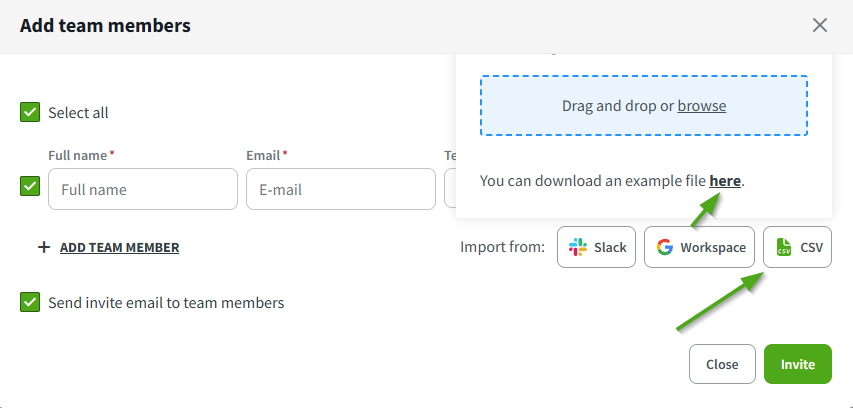
Task: Click the green CSV file icon
Action: tap(784, 247)
